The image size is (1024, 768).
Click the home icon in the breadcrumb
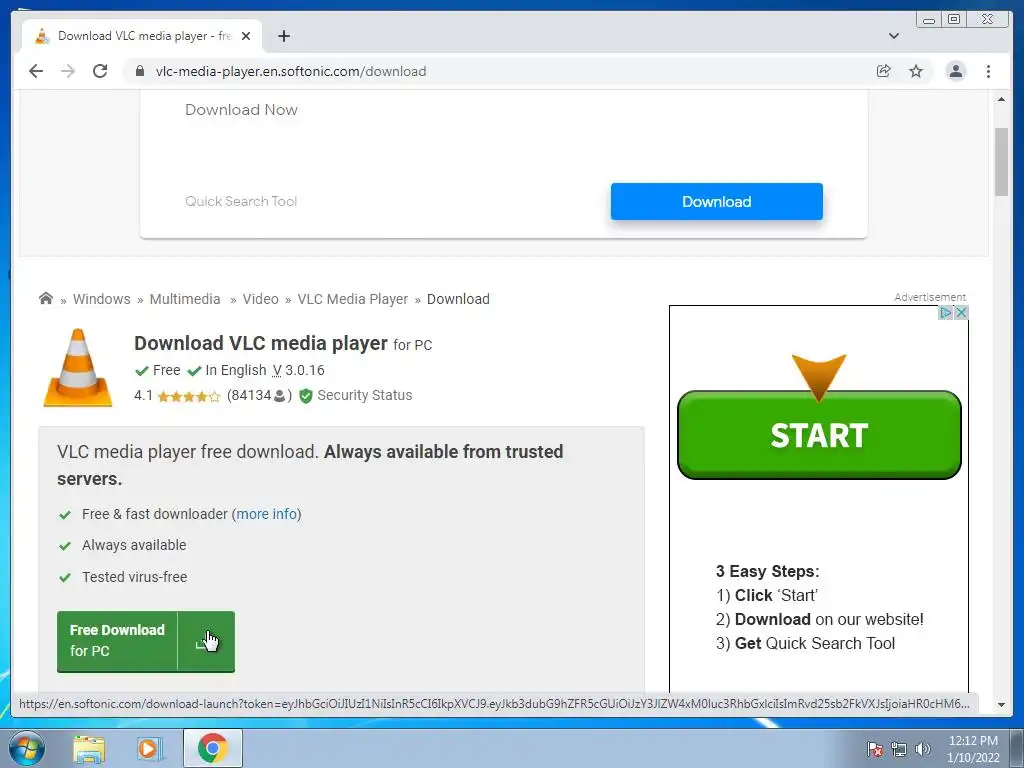tap(46, 298)
